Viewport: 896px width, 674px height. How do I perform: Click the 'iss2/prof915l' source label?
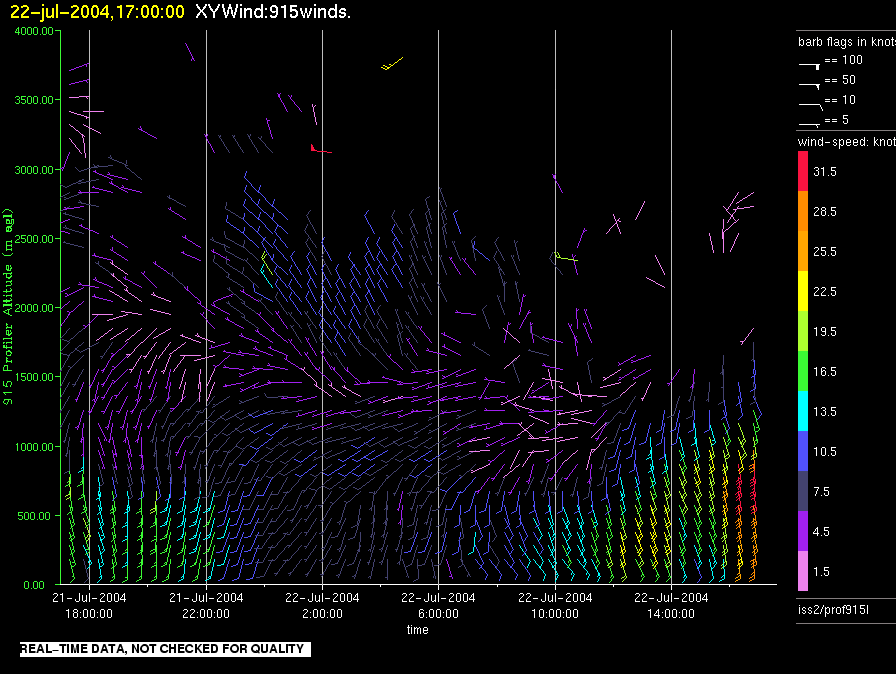tap(833, 610)
